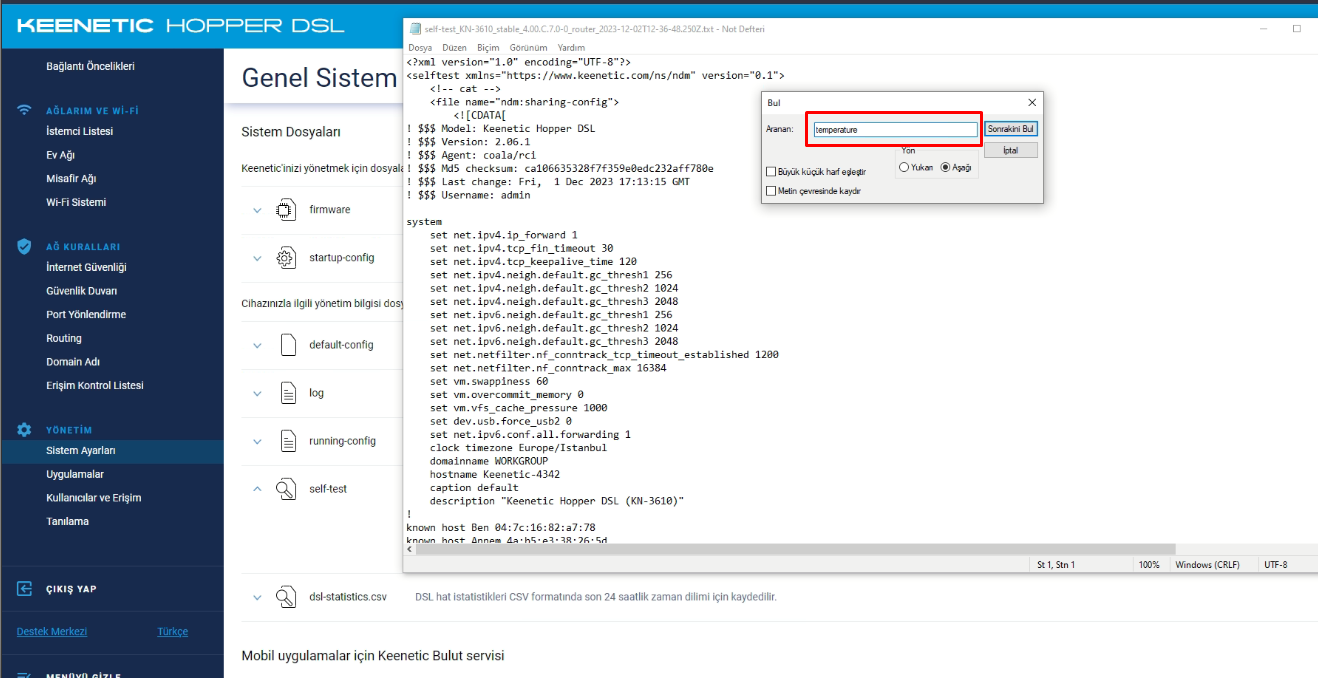
Task: Click the Windows (CRLF) status bar entry
Action: (1207, 565)
